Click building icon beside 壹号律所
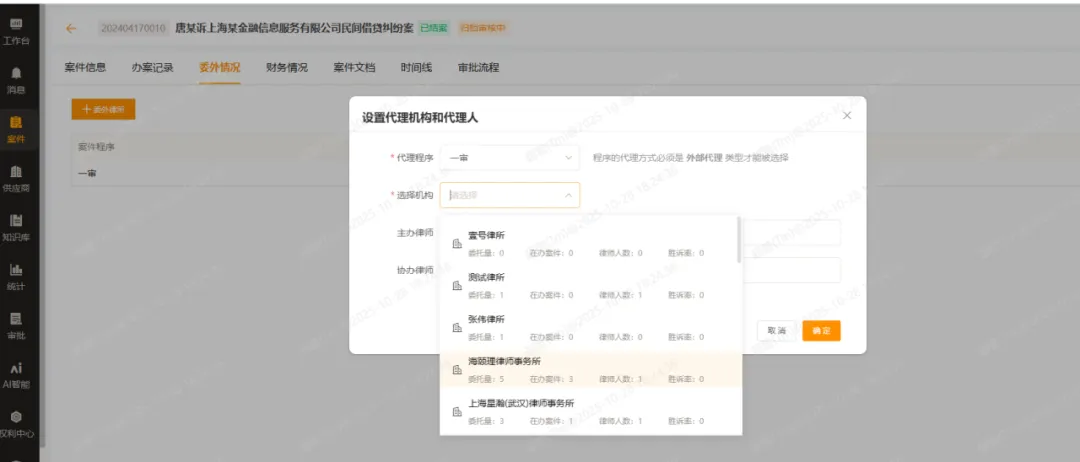 click(x=457, y=244)
